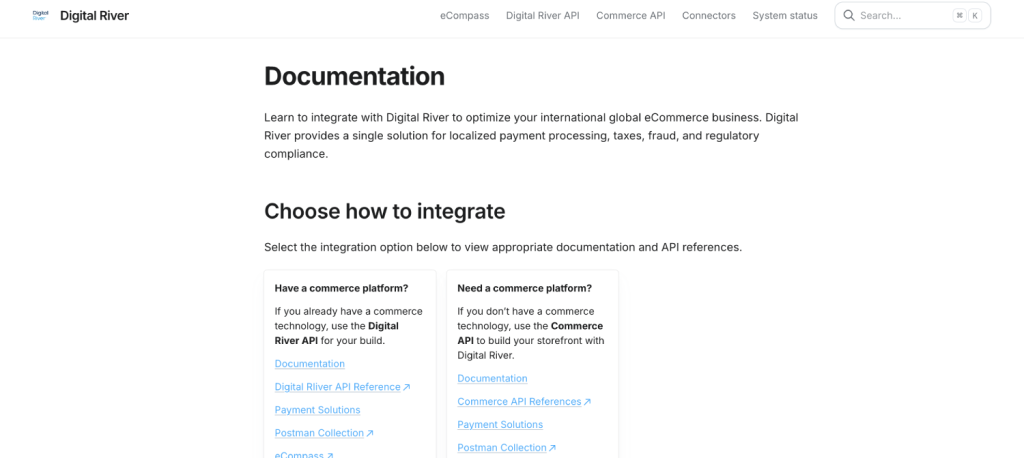Click the K shortcut key badge
This screenshot has height=458, width=1024.
[975, 16]
